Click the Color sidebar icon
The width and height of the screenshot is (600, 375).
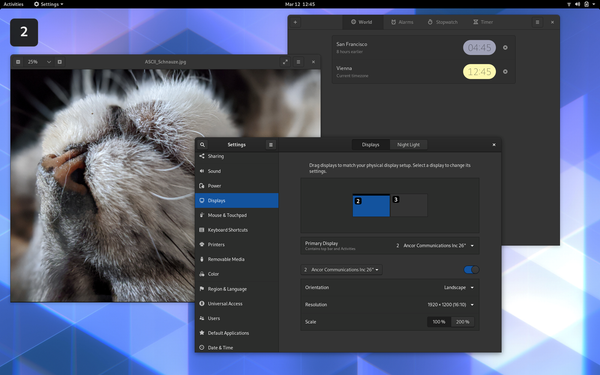pyautogui.click(x=202, y=274)
